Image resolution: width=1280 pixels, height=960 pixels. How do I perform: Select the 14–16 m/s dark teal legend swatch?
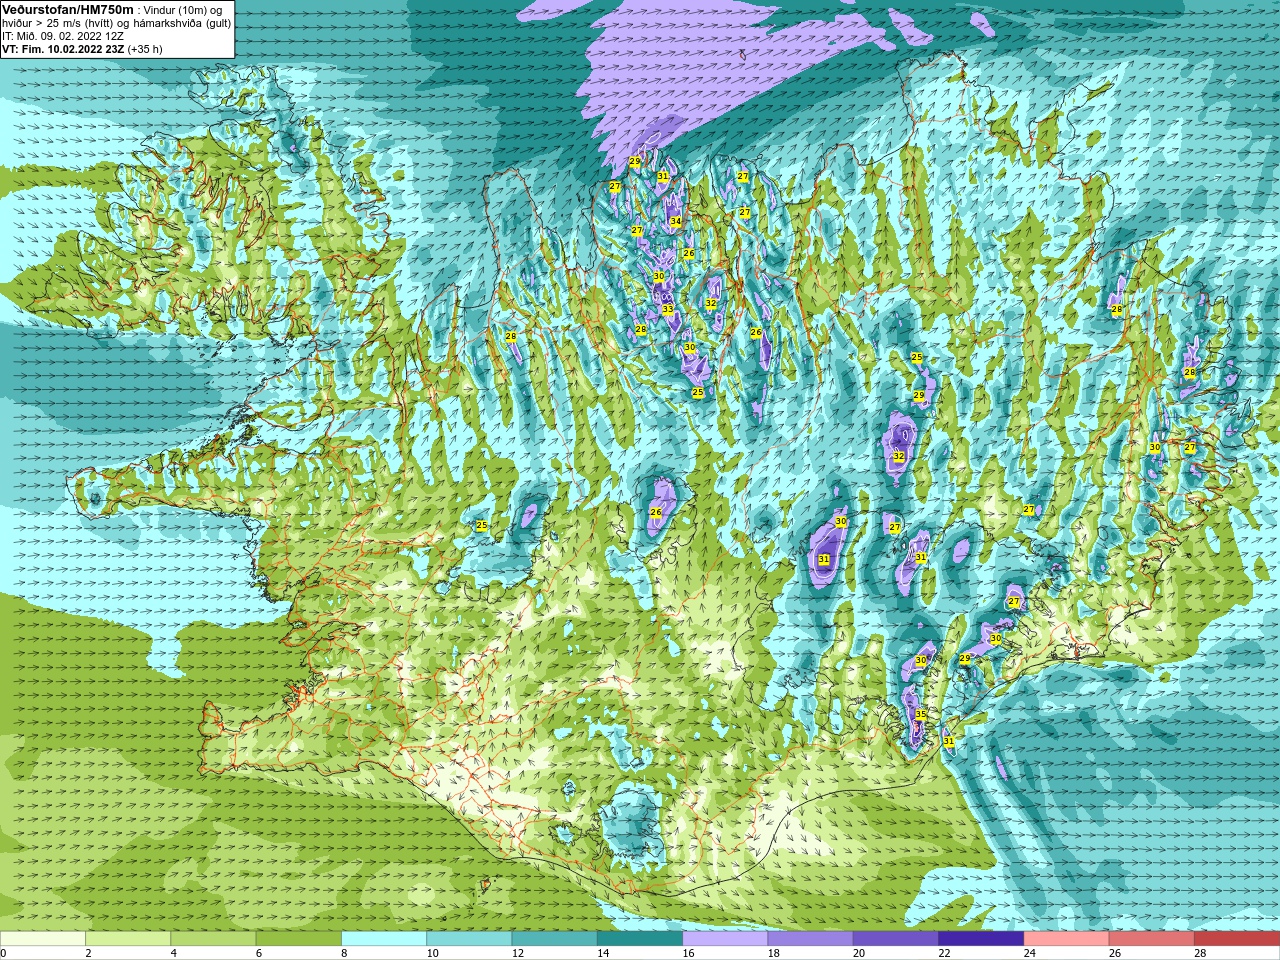coord(640,939)
